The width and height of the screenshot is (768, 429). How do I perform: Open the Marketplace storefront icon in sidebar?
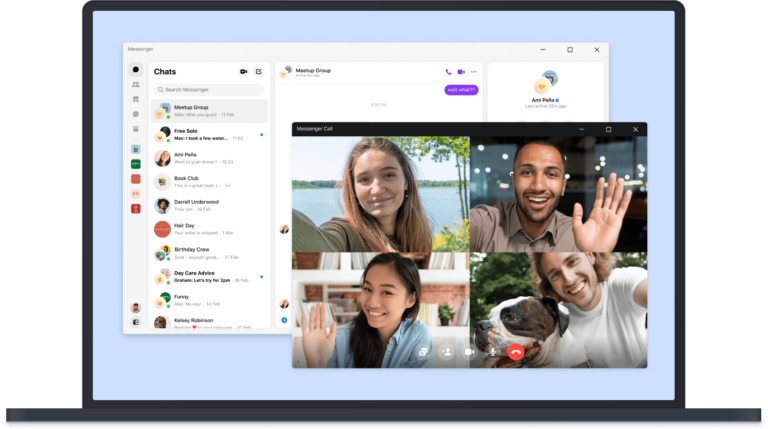[136, 99]
